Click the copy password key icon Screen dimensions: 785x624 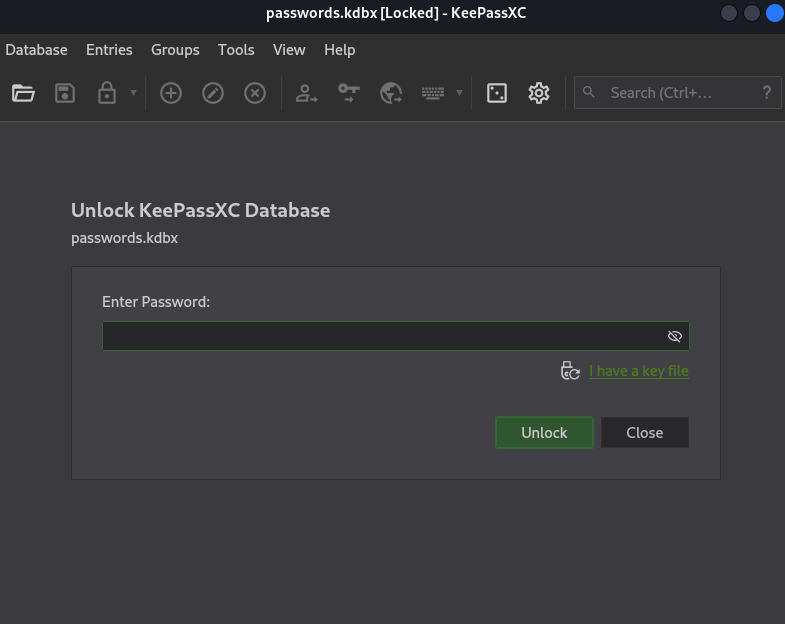348,93
